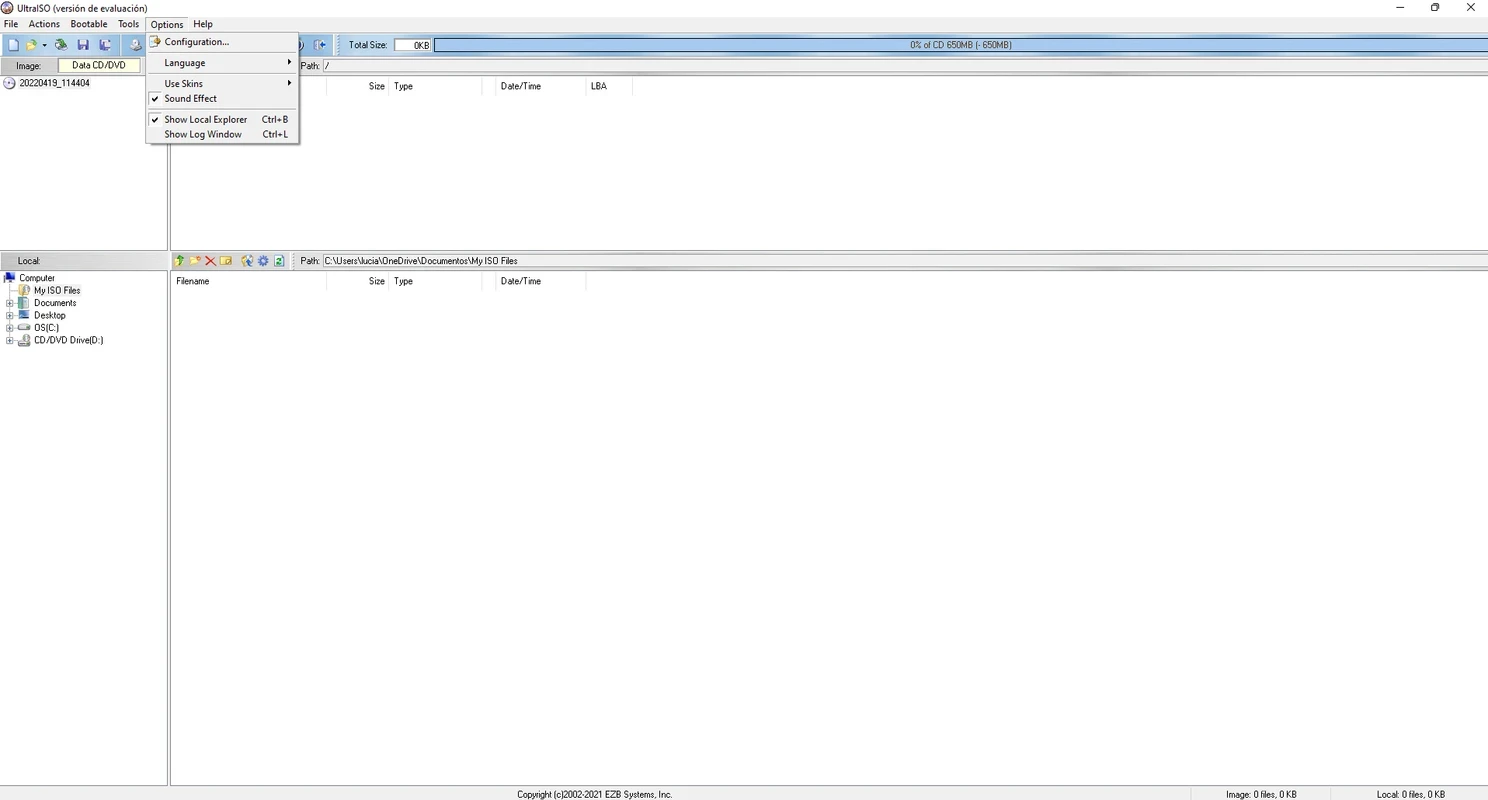This screenshot has height=800, width=1488.
Task: Open Configuration from the Options menu
Action: 196,42
